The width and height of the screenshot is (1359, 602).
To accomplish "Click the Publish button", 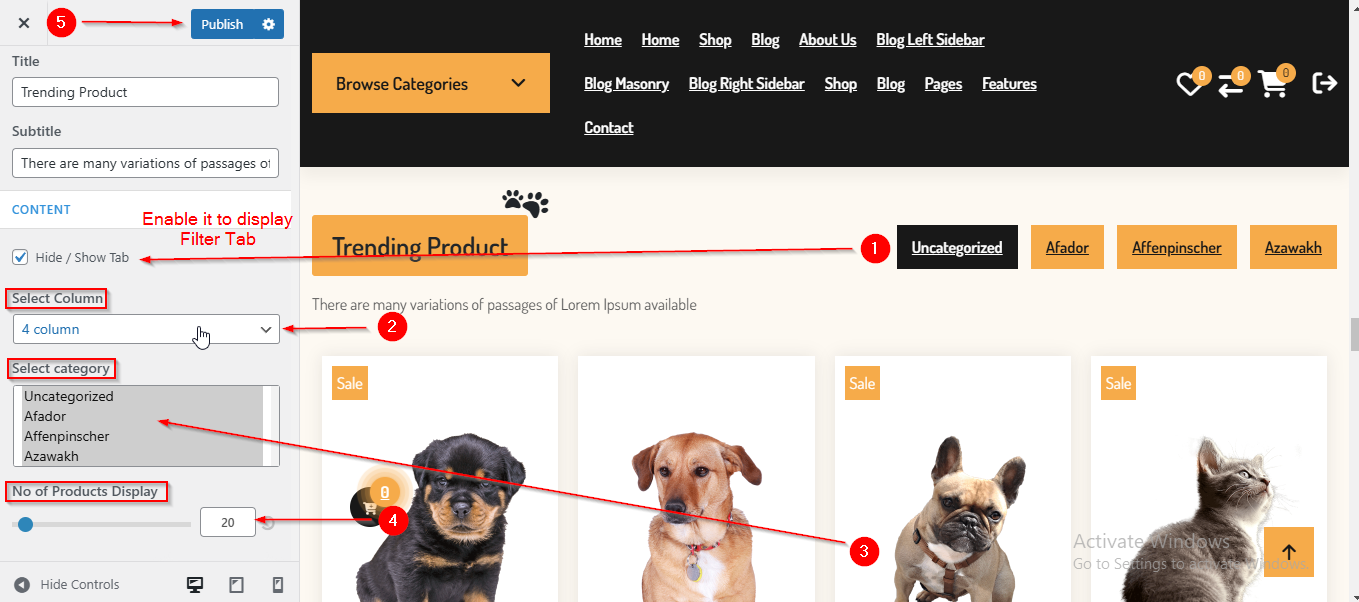I will [x=222, y=24].
